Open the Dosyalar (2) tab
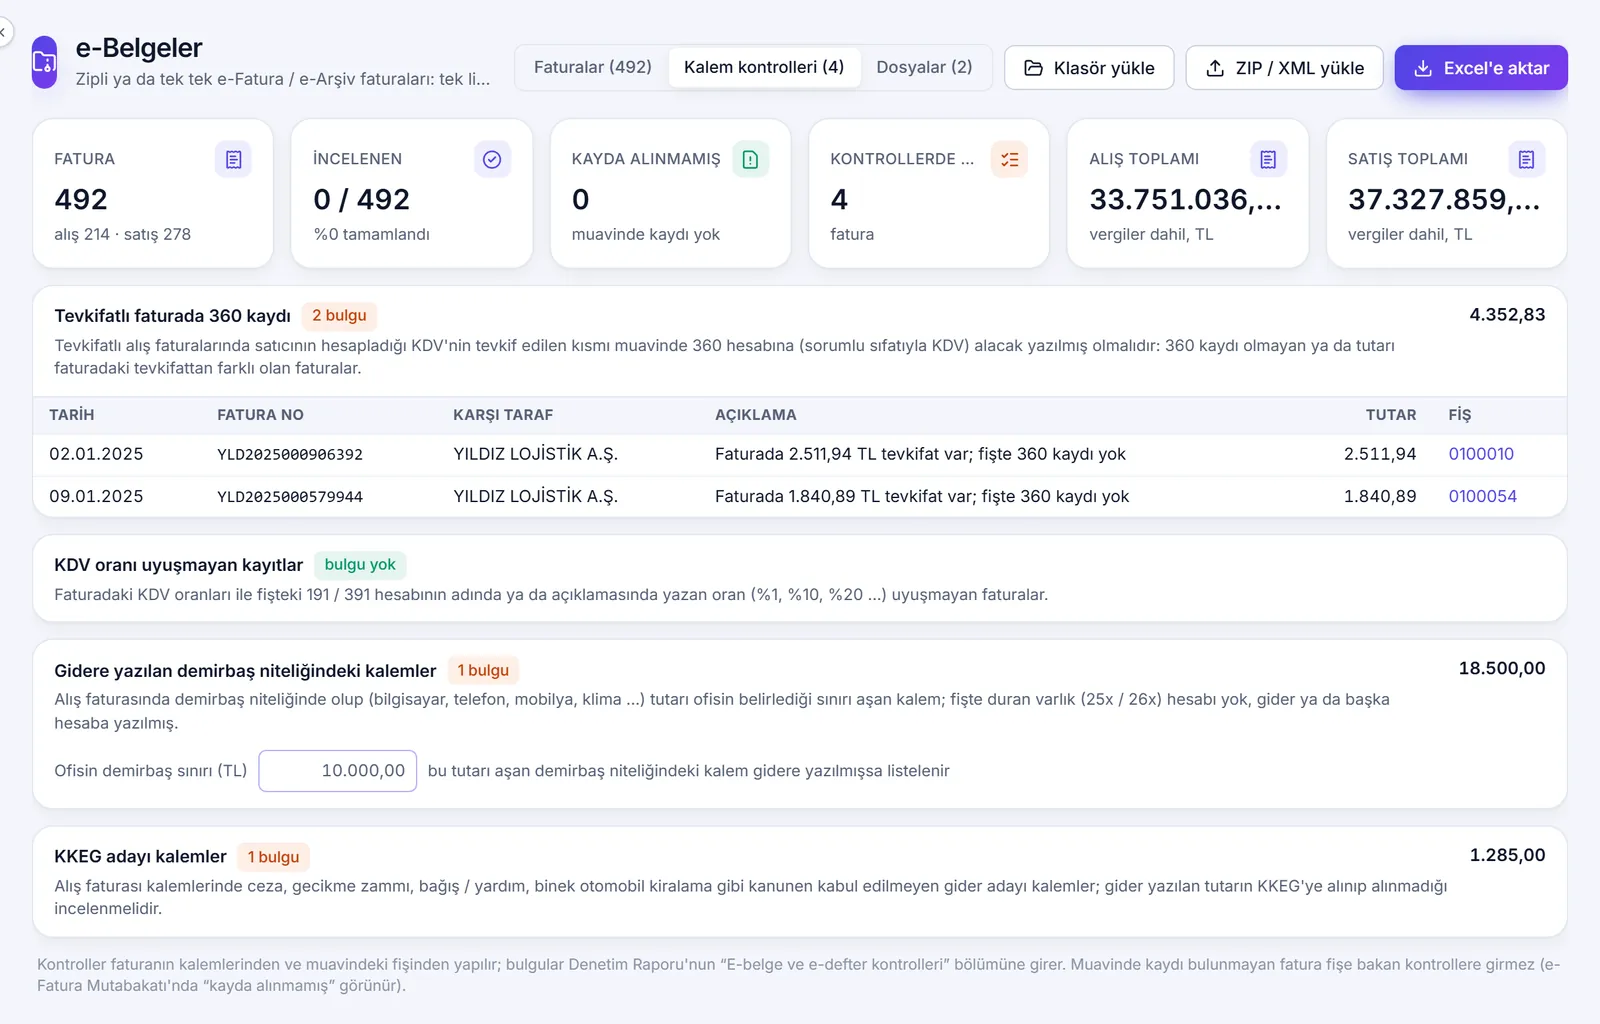This screenshot has height=1024, width=1600. click(924, 67)
